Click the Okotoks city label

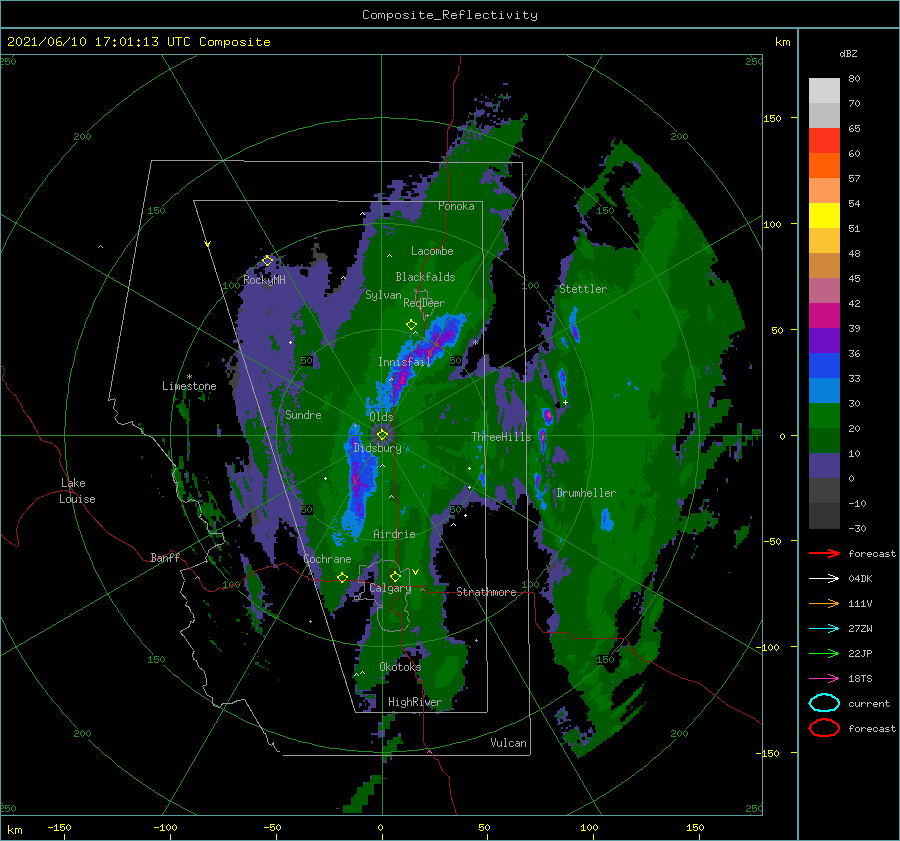pyautogui.click(x=400, y=667)
